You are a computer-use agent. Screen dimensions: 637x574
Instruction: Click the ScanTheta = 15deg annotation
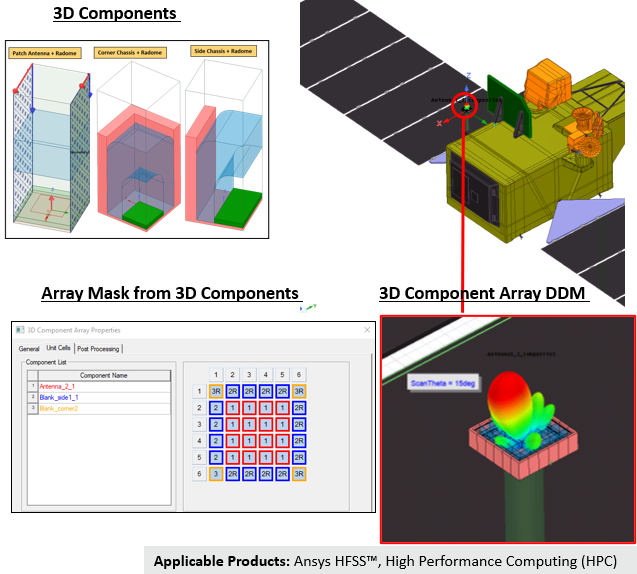click(443, 383)
